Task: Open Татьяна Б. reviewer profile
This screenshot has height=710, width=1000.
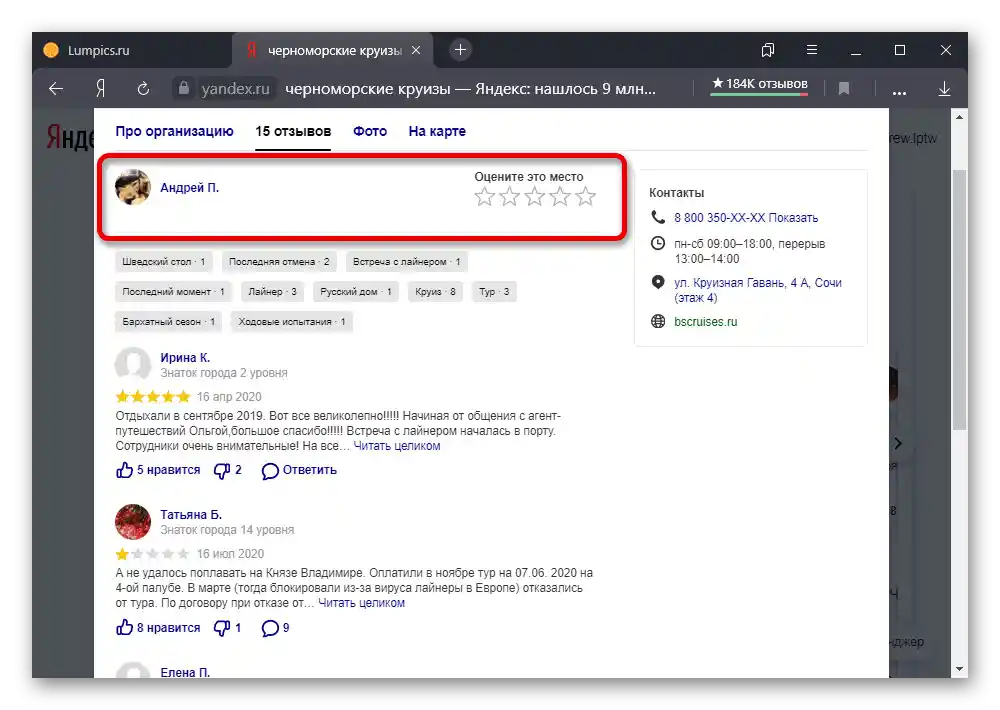Action: (191, 515)
